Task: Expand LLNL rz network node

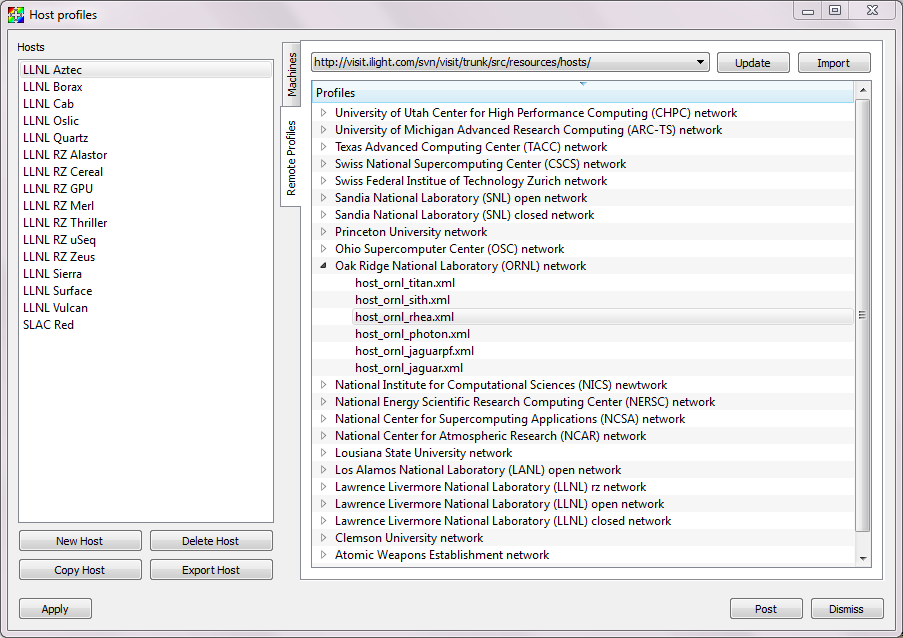Action: (324, 487)
